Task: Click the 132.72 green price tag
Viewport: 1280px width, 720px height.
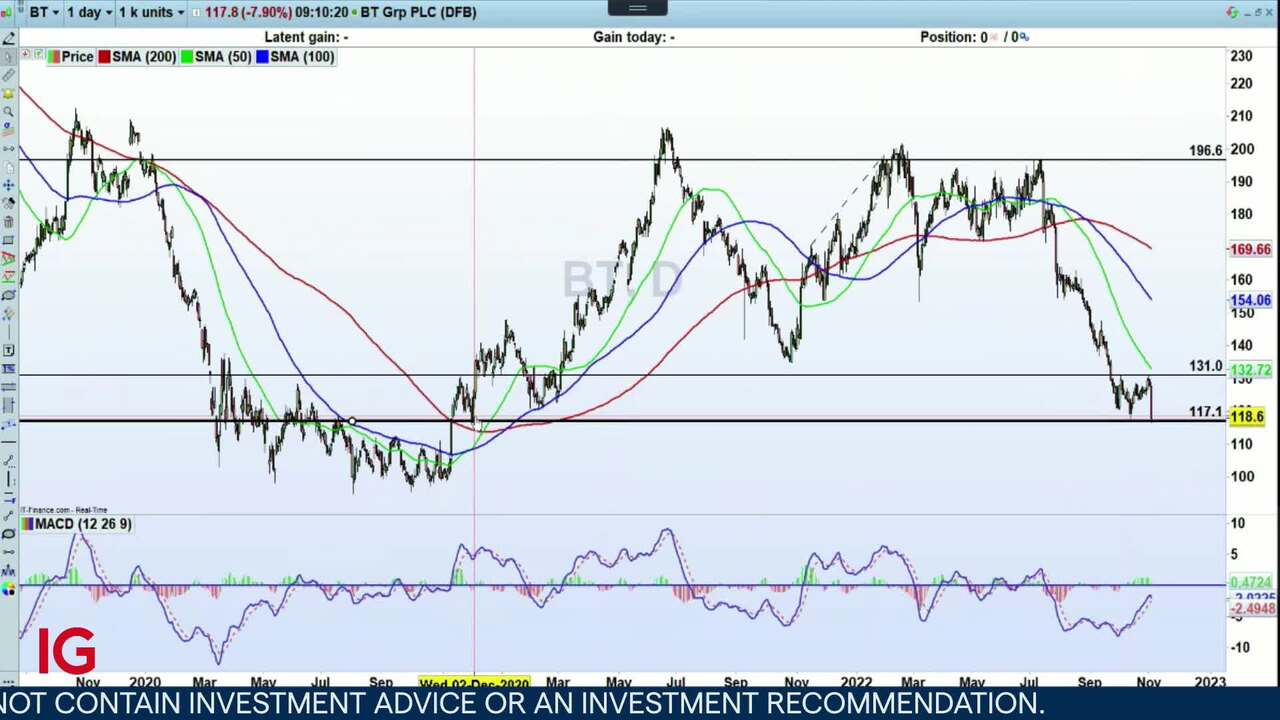Action: [1250, 370]
